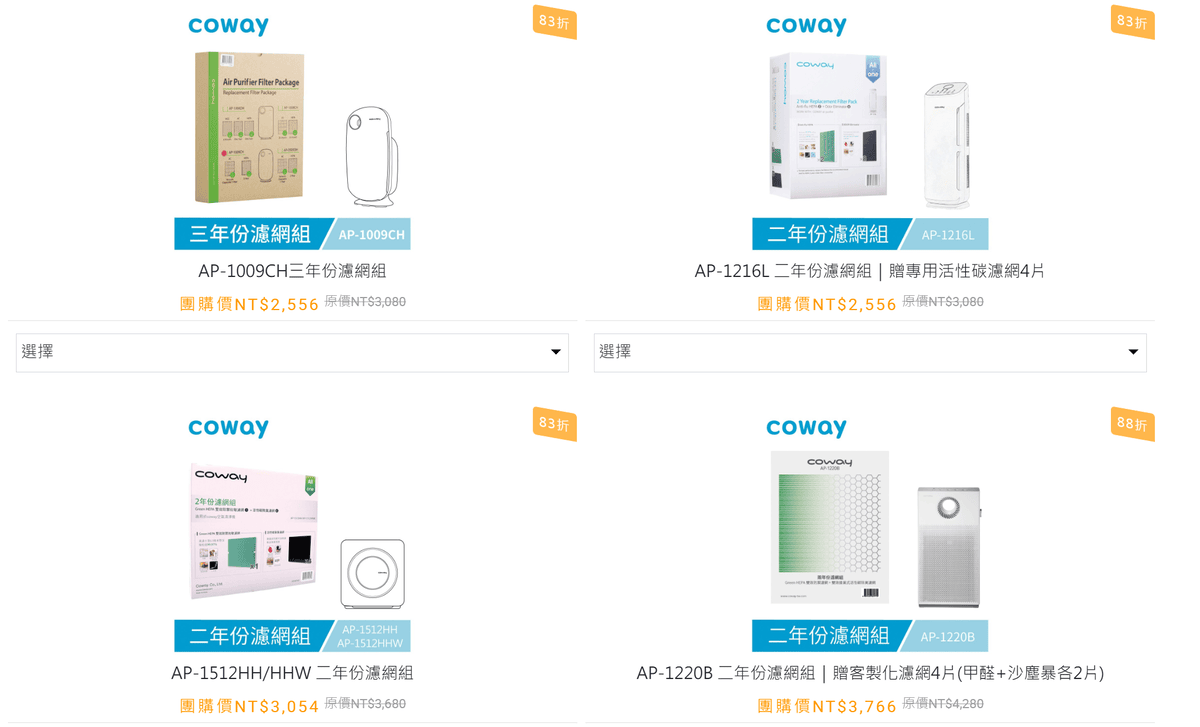Click the 83折 discount badge on AP-1009CH
The width and height of the screenshot is (1200, 727).
click(x=554, y=22)
